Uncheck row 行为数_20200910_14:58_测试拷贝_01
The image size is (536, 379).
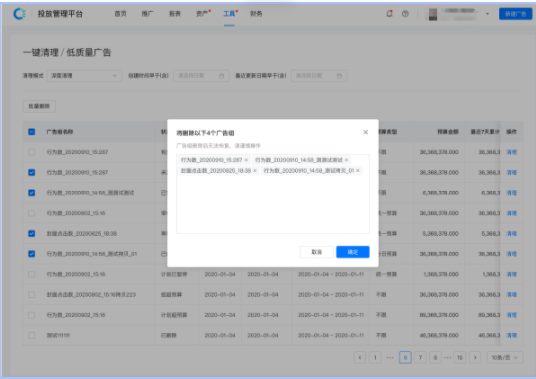point(31,254)
